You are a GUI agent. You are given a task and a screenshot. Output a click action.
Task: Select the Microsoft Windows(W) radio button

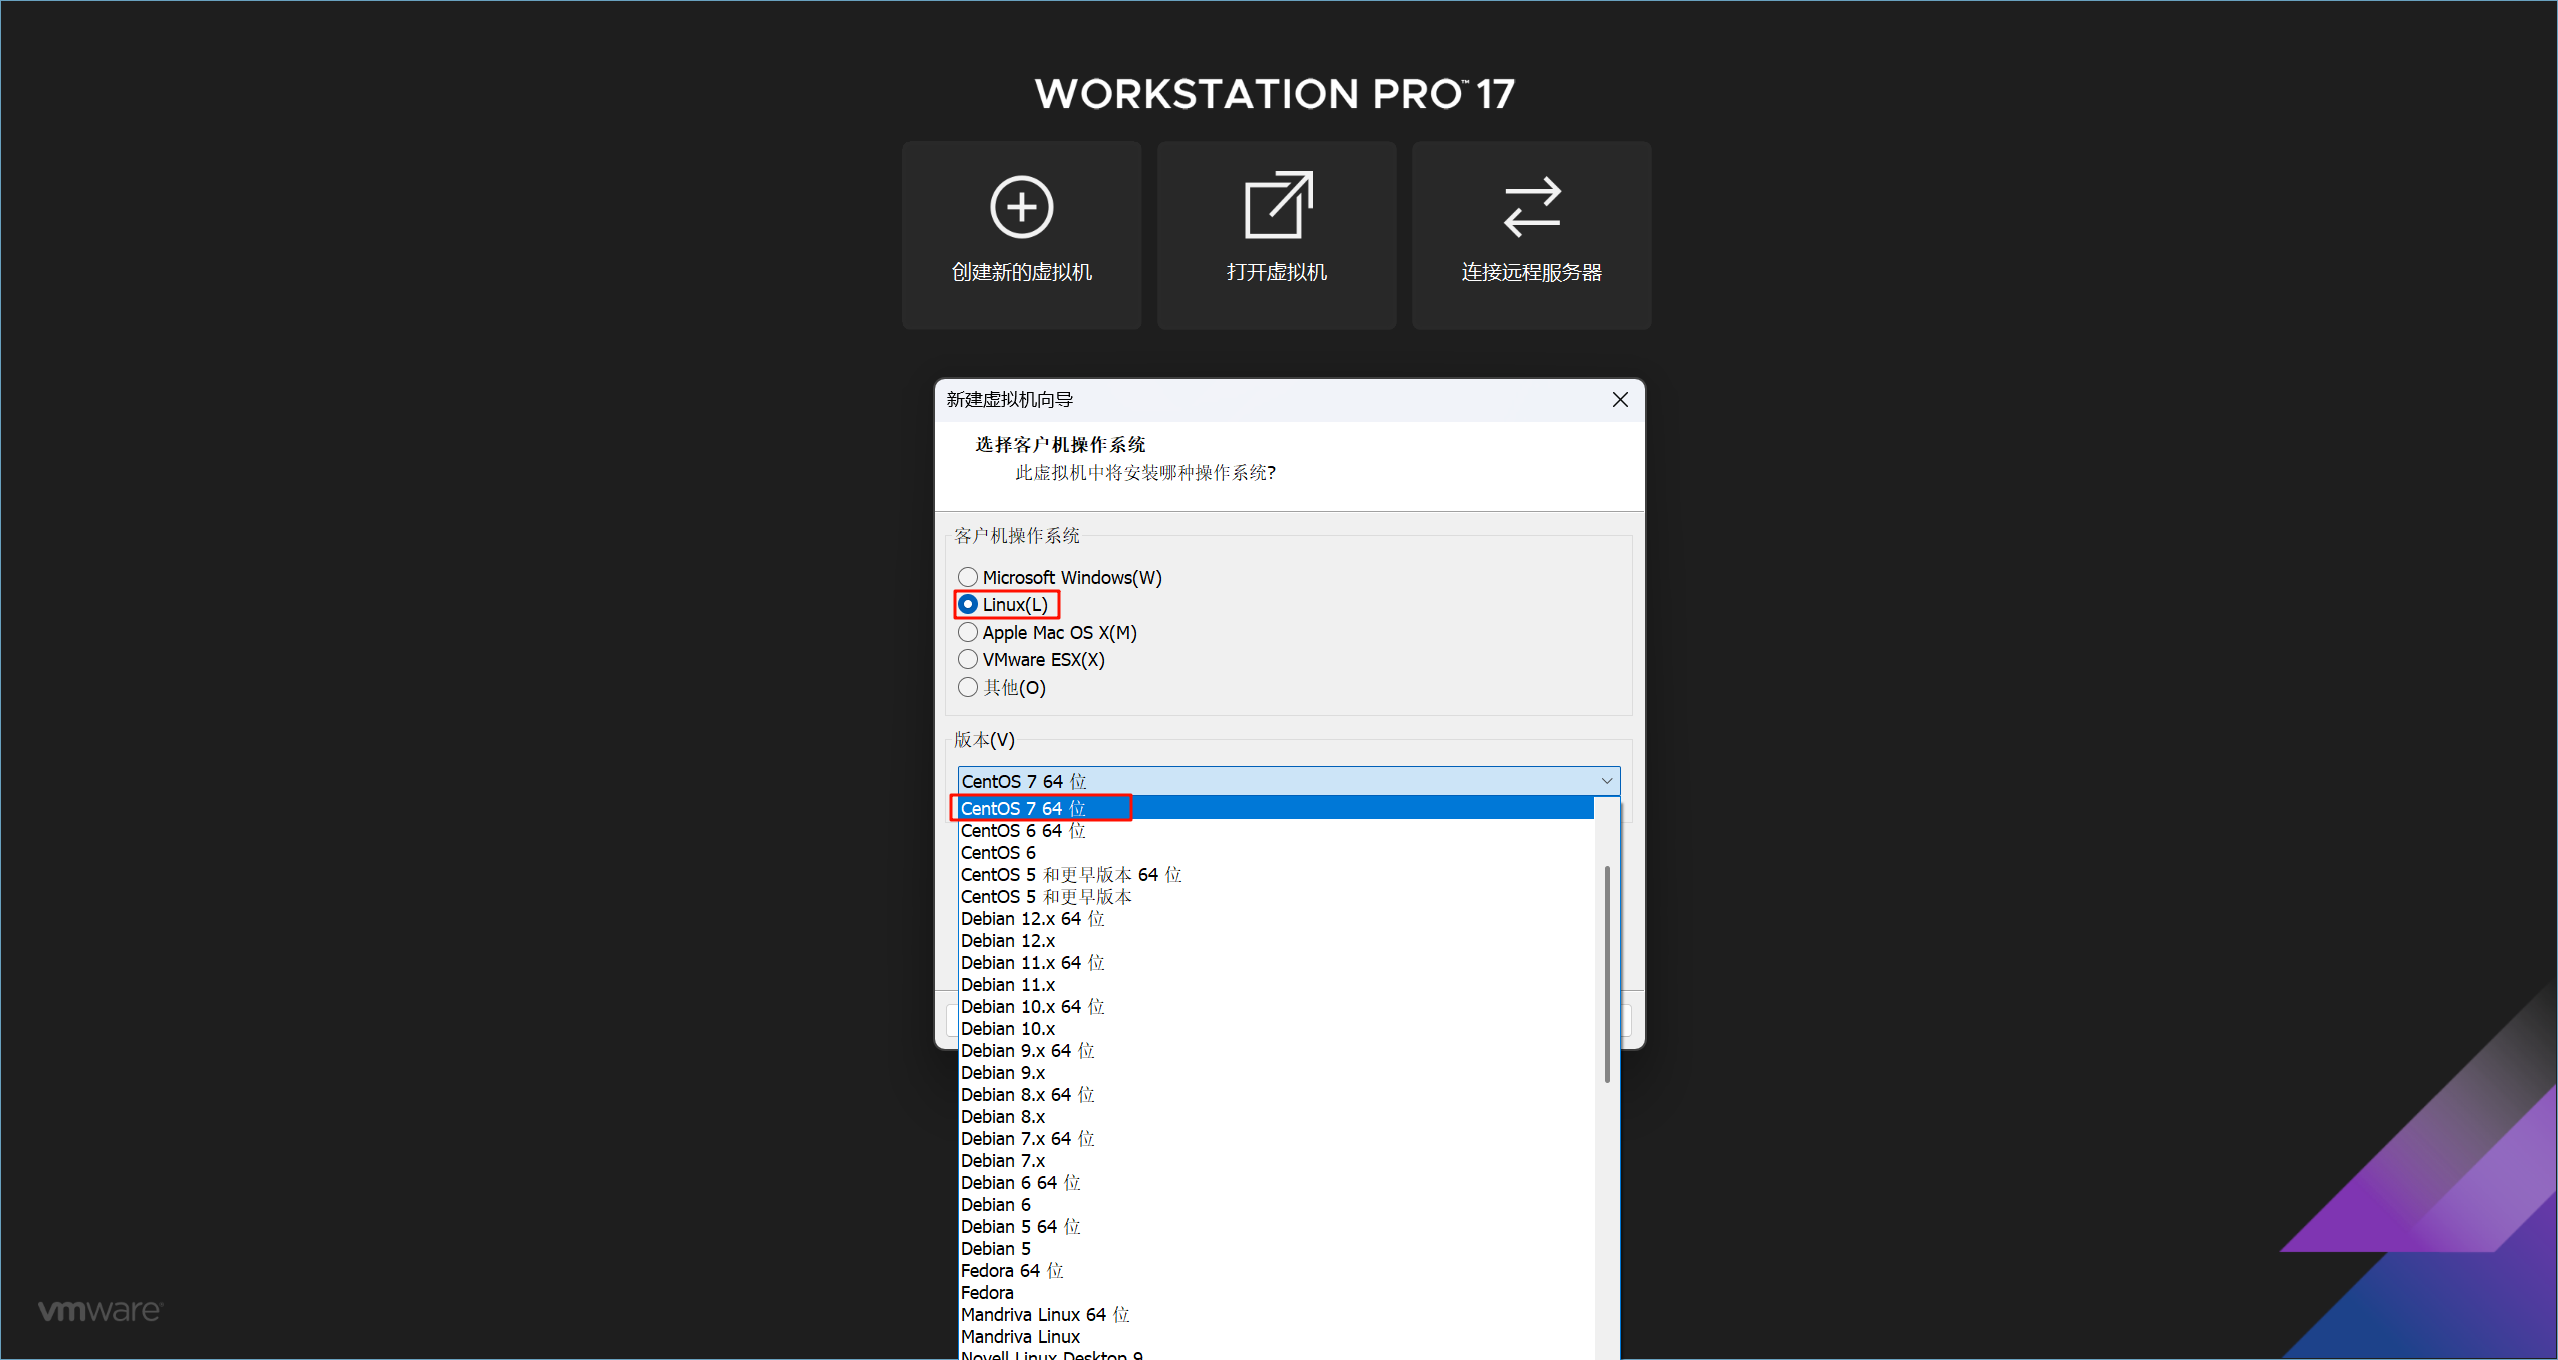tap(968, 577)
